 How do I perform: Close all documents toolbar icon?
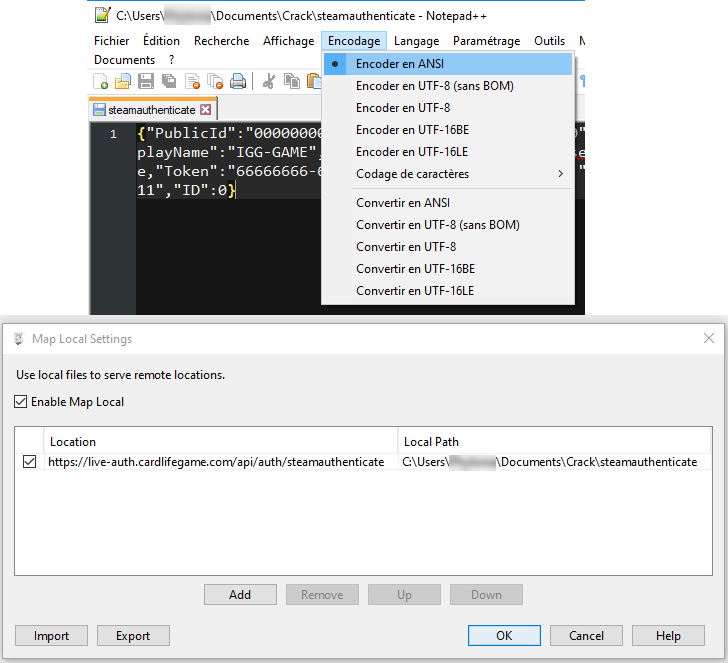[x=215, y=81]
